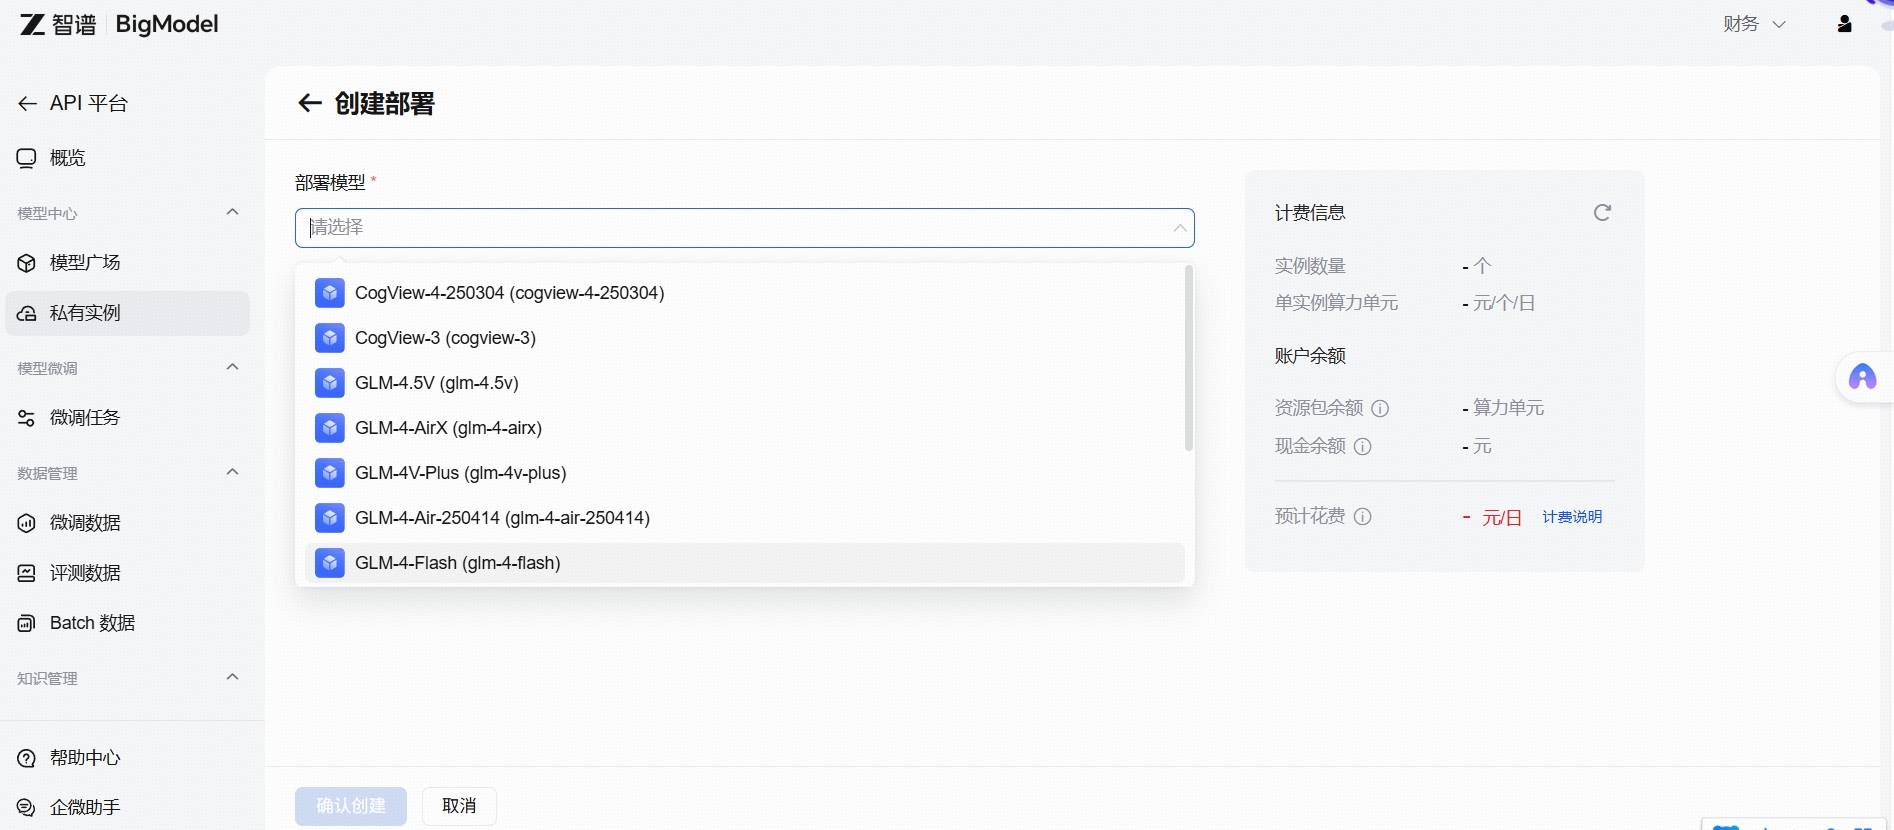
Task: Click the info icon next to 资源包余额
Action: click(1380, 408)
